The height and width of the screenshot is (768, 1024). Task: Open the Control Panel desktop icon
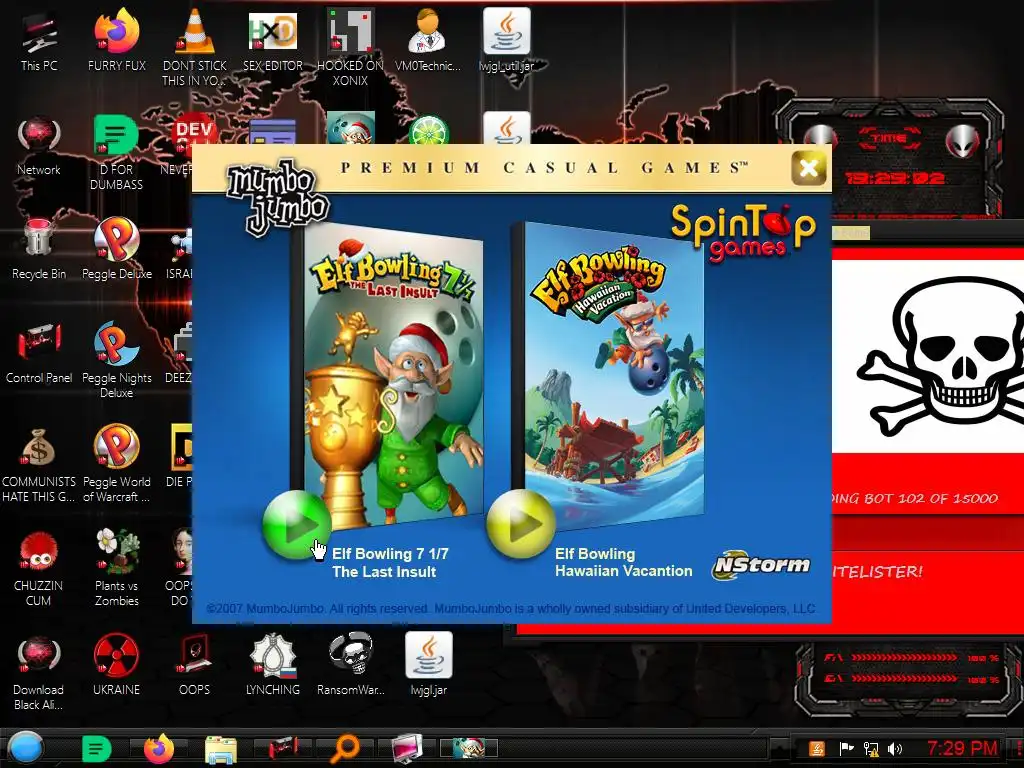click(39, 353)
